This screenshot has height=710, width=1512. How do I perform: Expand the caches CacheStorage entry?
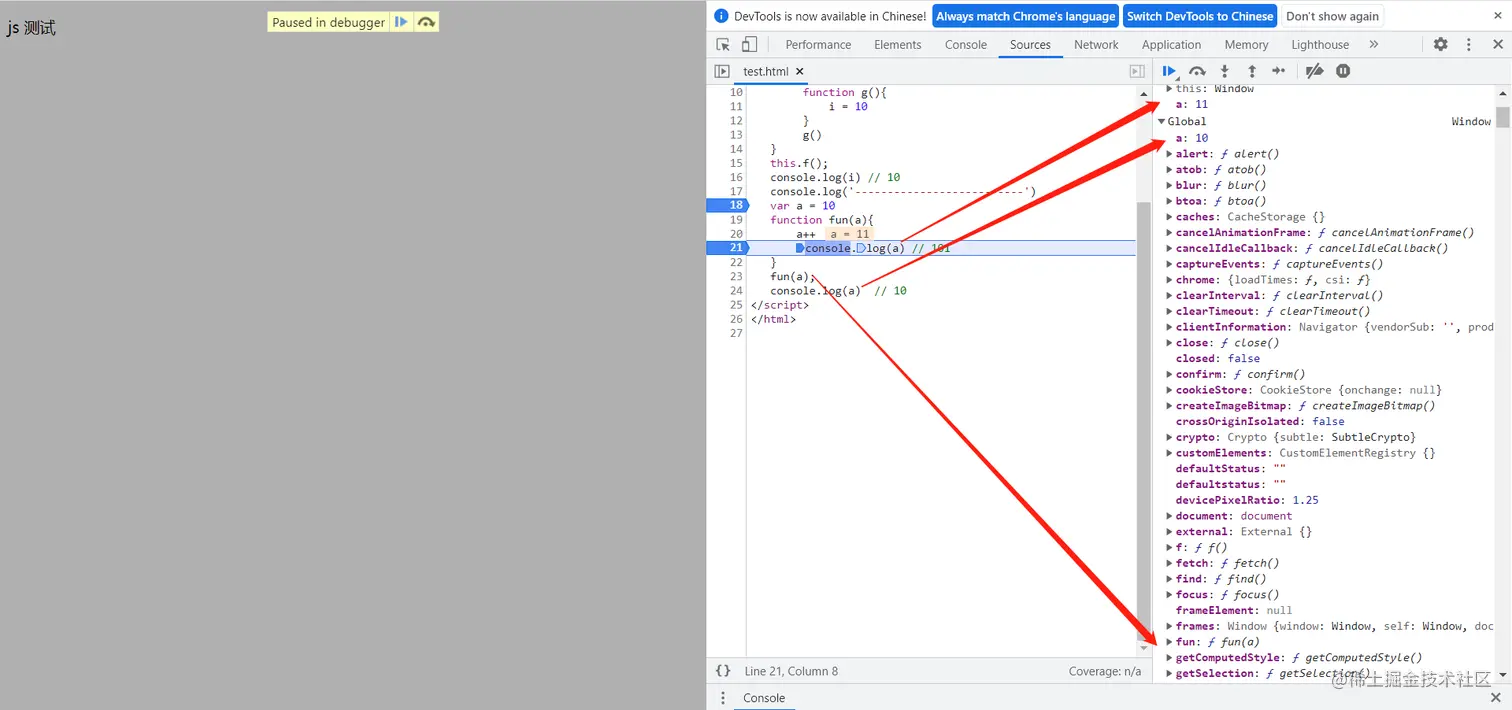click(1170, 217)
